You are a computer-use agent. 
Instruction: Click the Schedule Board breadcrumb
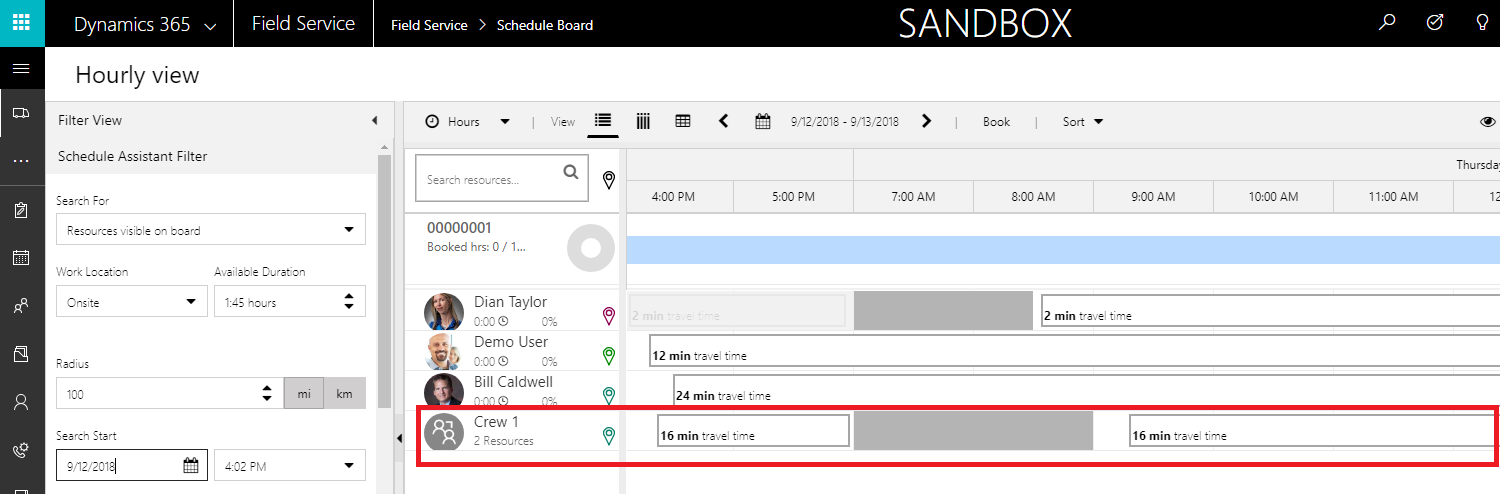coord(544,25)
